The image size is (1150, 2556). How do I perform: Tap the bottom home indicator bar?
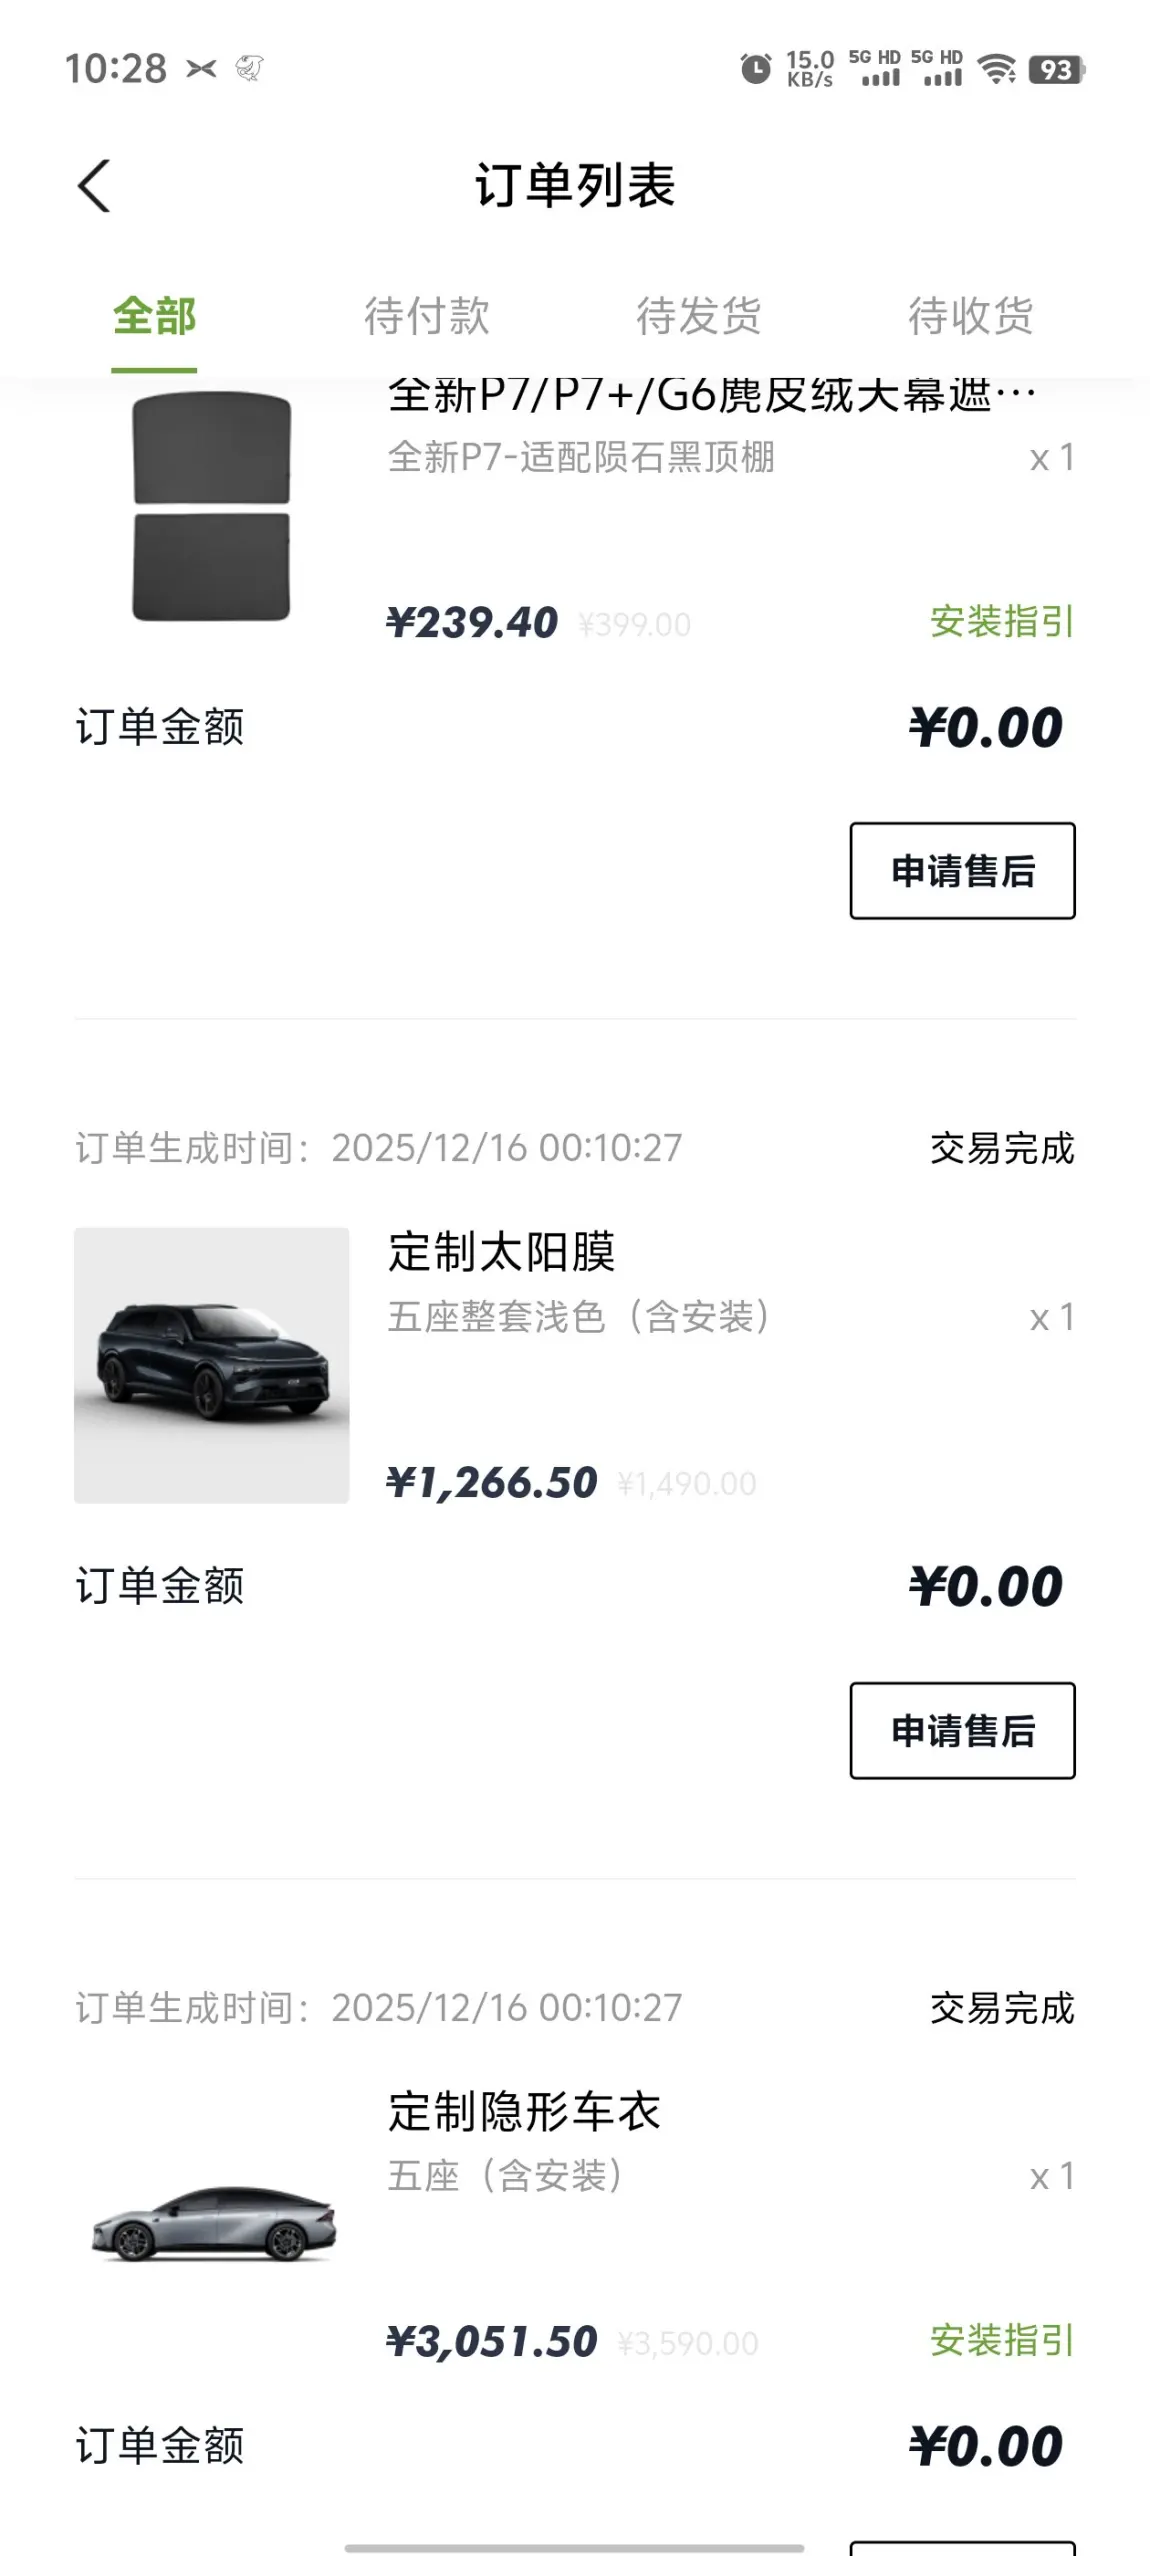pos(574,2547)
